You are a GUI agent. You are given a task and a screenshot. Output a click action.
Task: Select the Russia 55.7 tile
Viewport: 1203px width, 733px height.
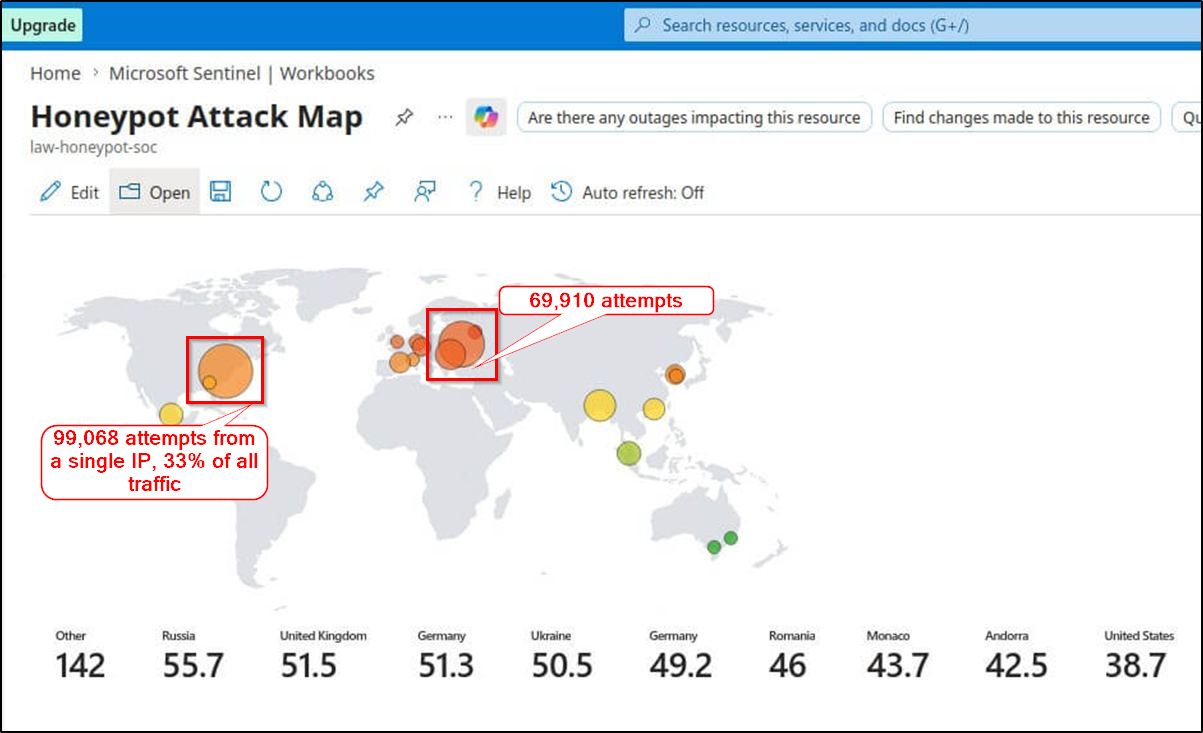pos(193,656)
